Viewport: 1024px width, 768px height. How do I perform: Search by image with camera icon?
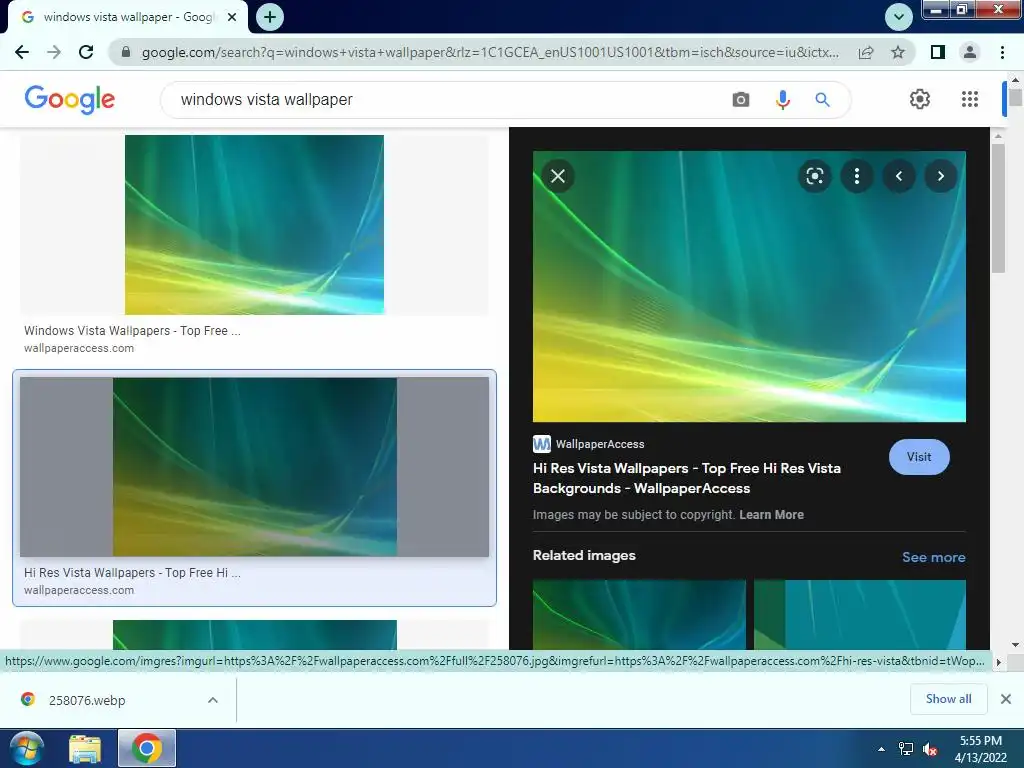(741, 100)
